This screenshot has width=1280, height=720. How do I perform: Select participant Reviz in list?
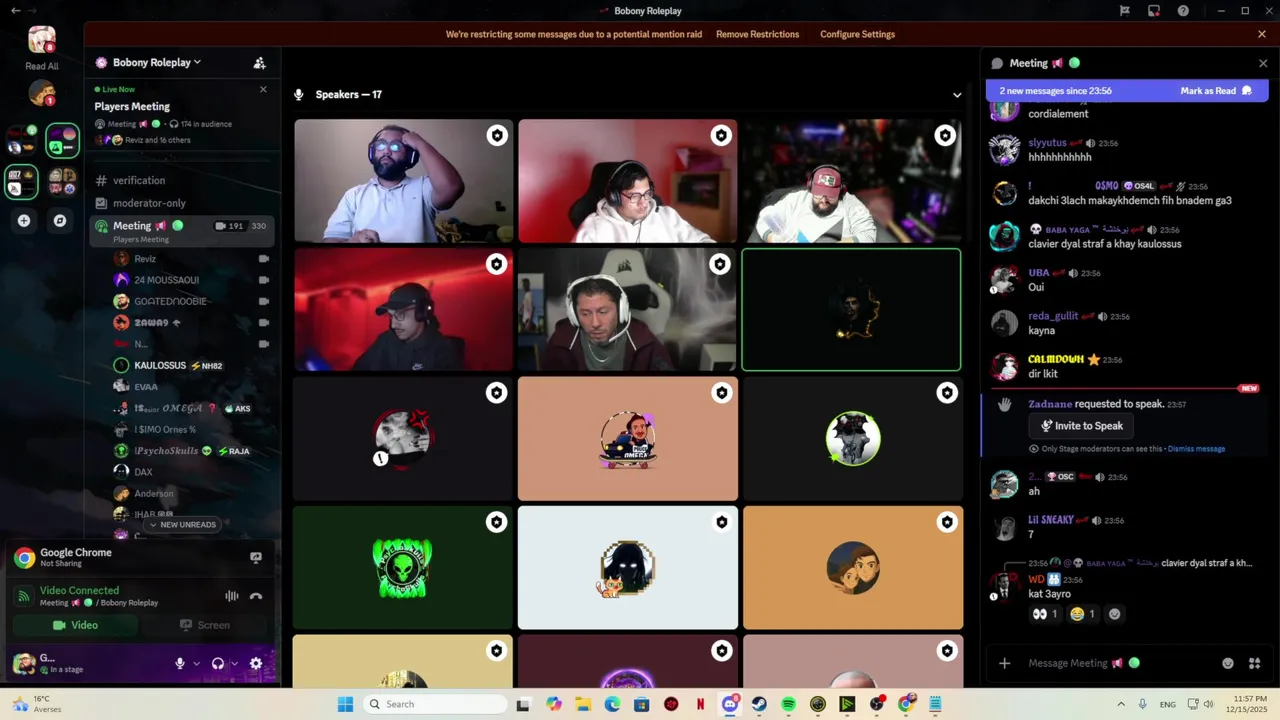point(191,258)
